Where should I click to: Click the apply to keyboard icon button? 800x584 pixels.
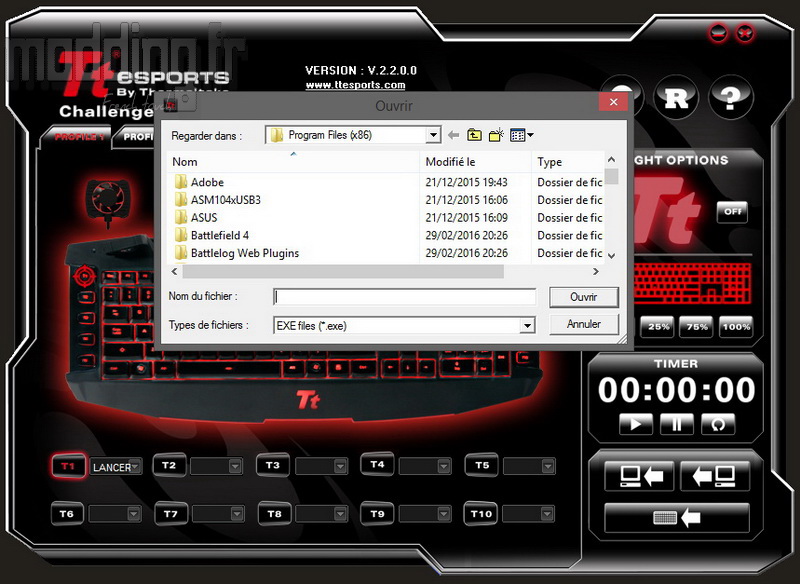coord(677,518)
